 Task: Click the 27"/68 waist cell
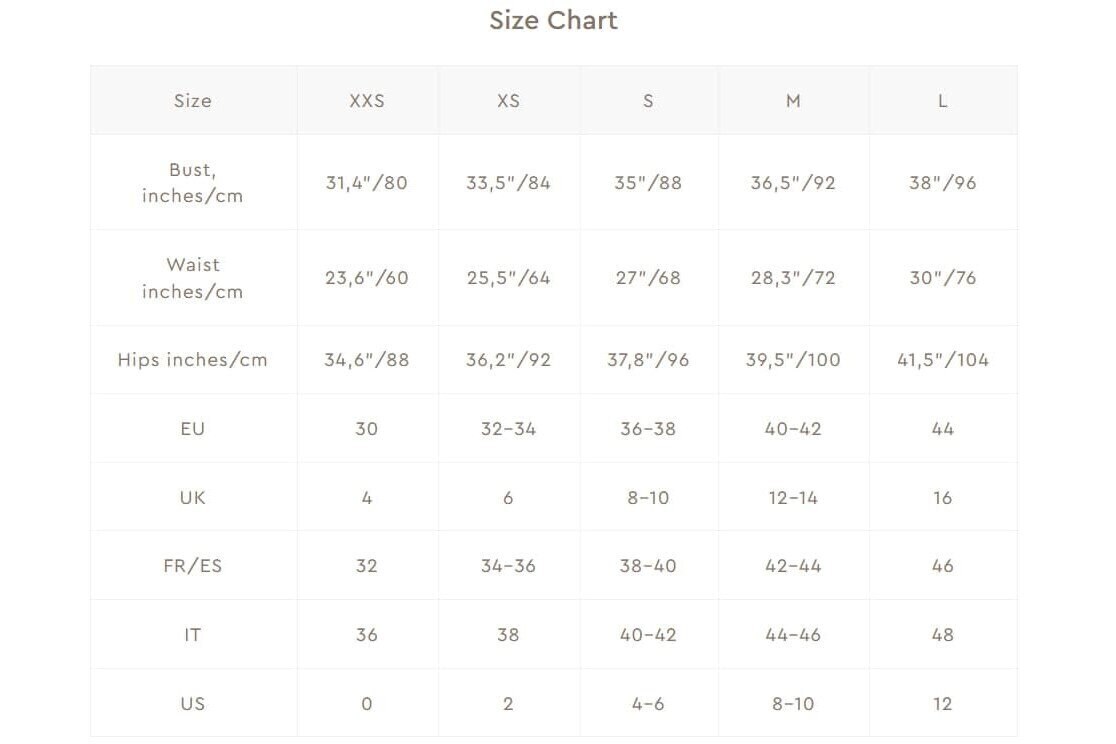648,278
